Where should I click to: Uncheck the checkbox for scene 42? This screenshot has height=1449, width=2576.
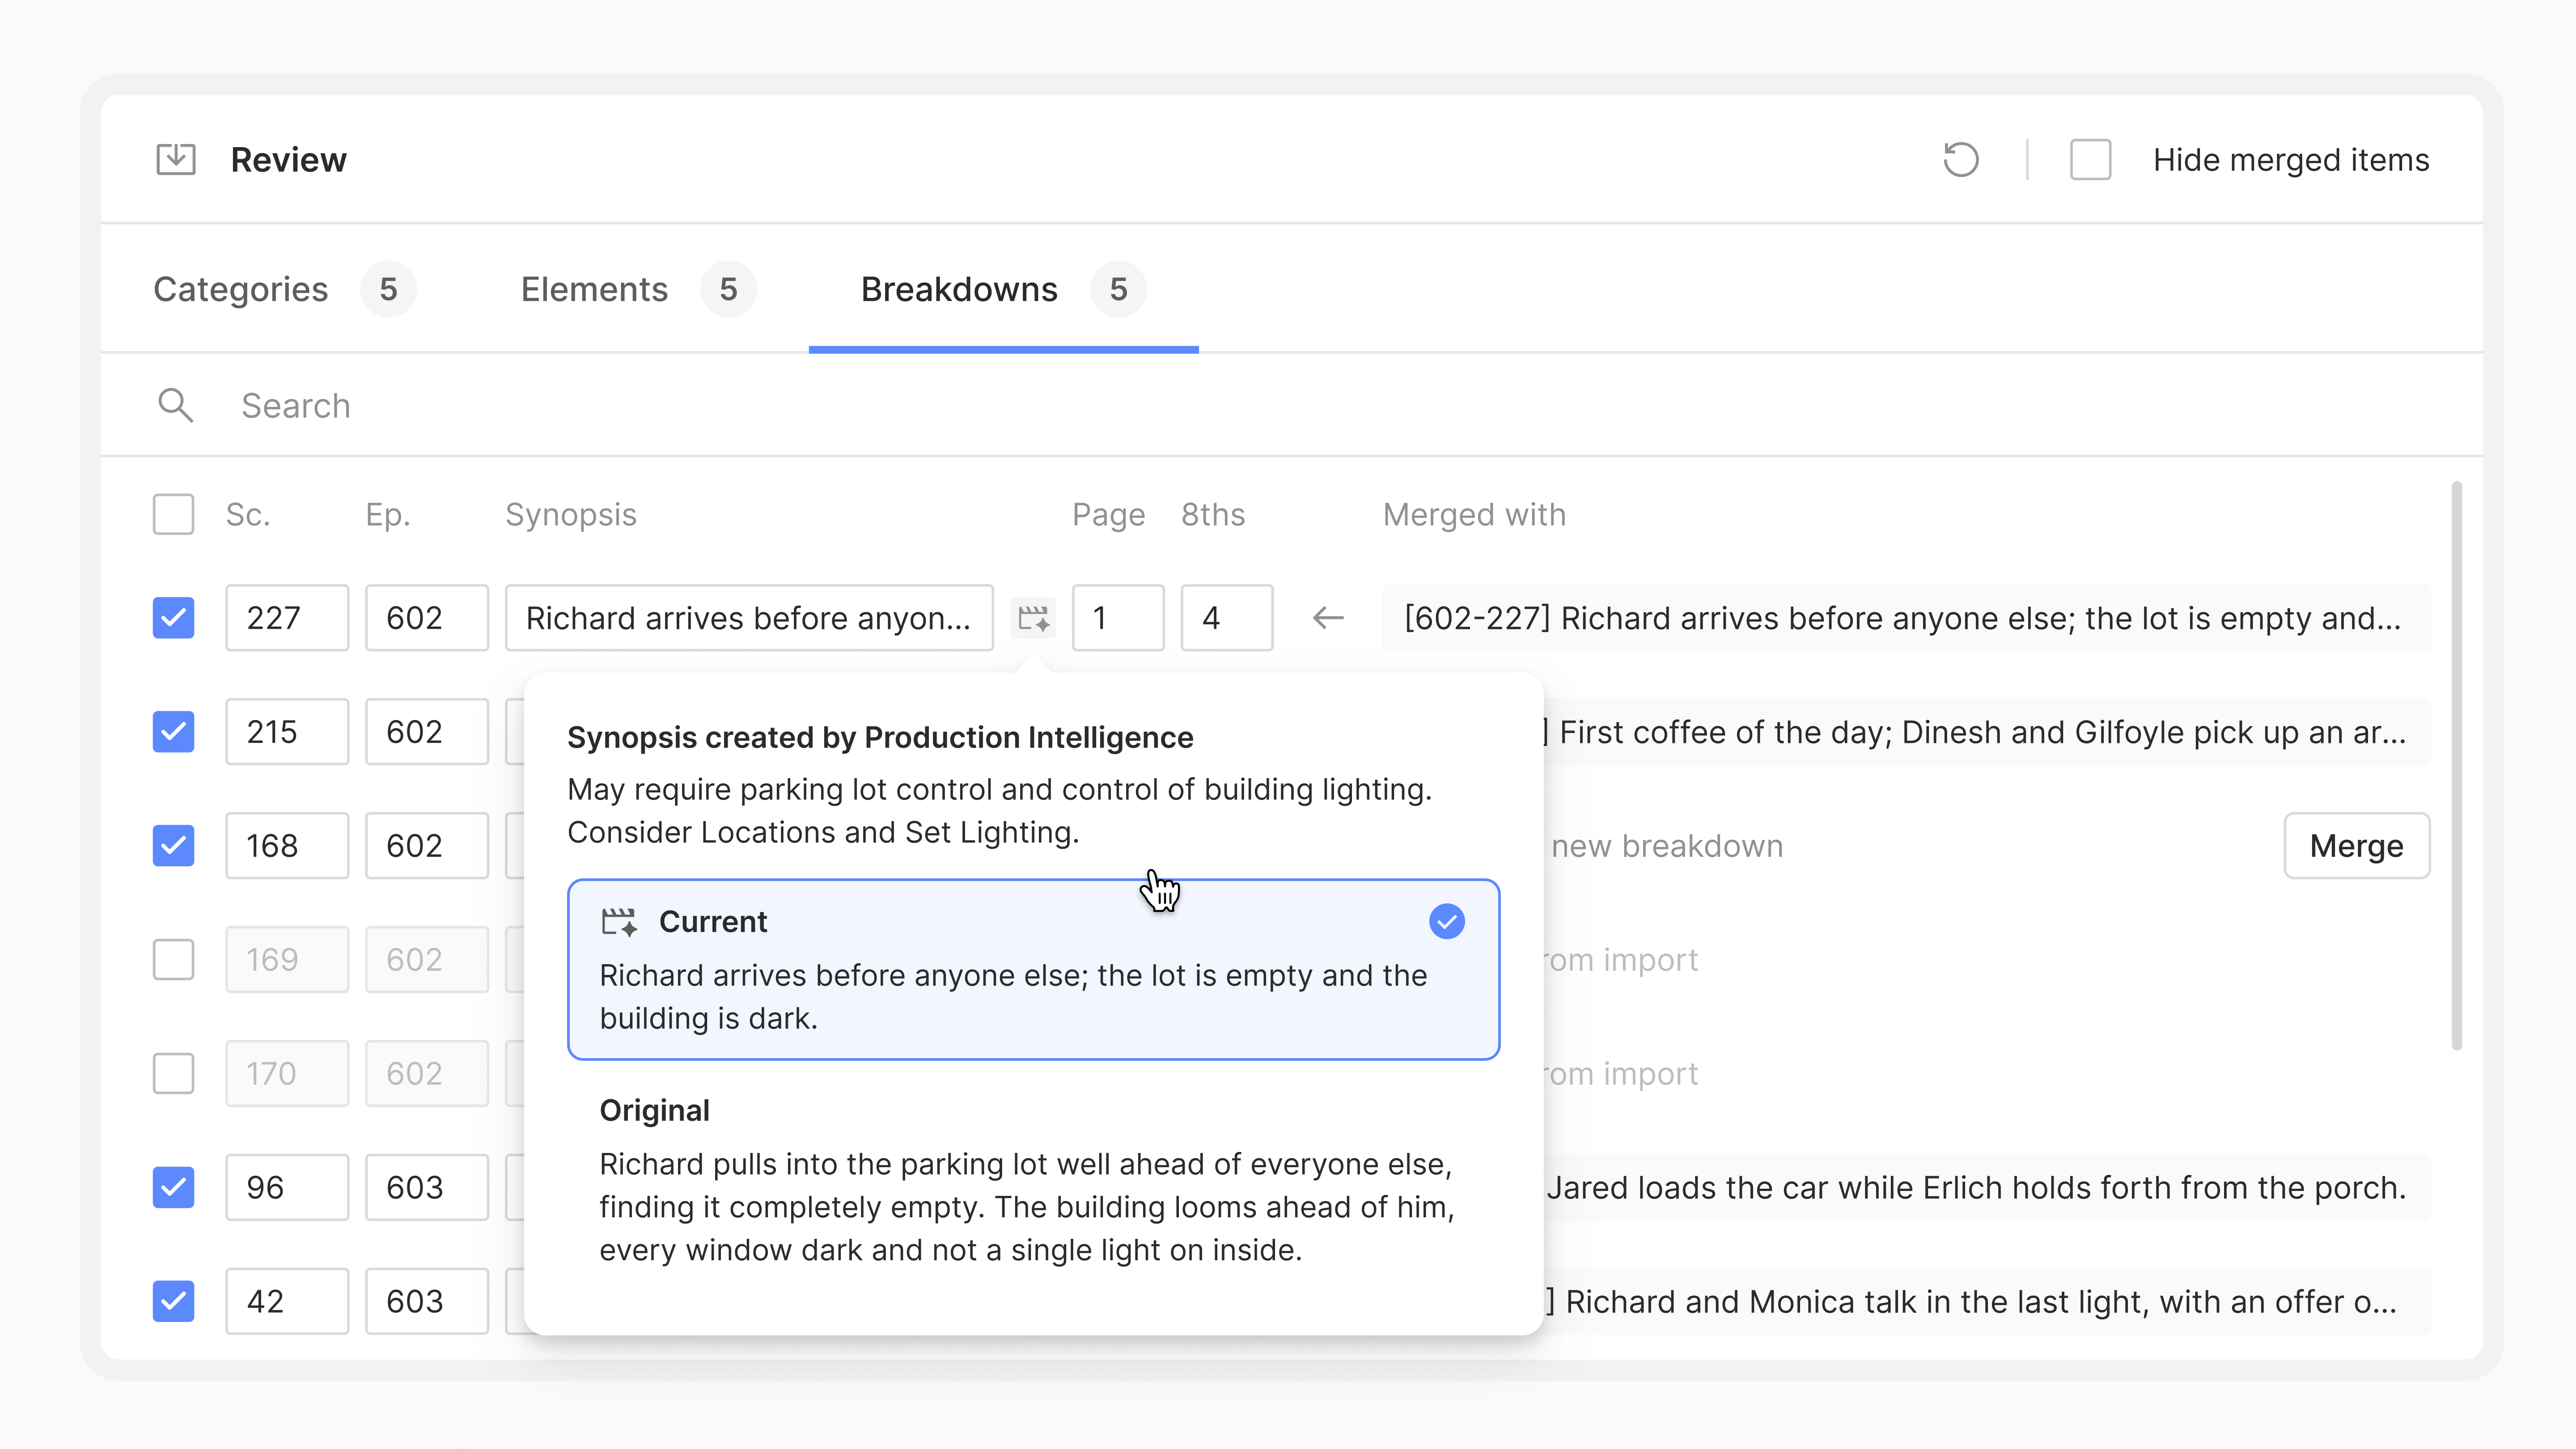(x=173, y=1302)
